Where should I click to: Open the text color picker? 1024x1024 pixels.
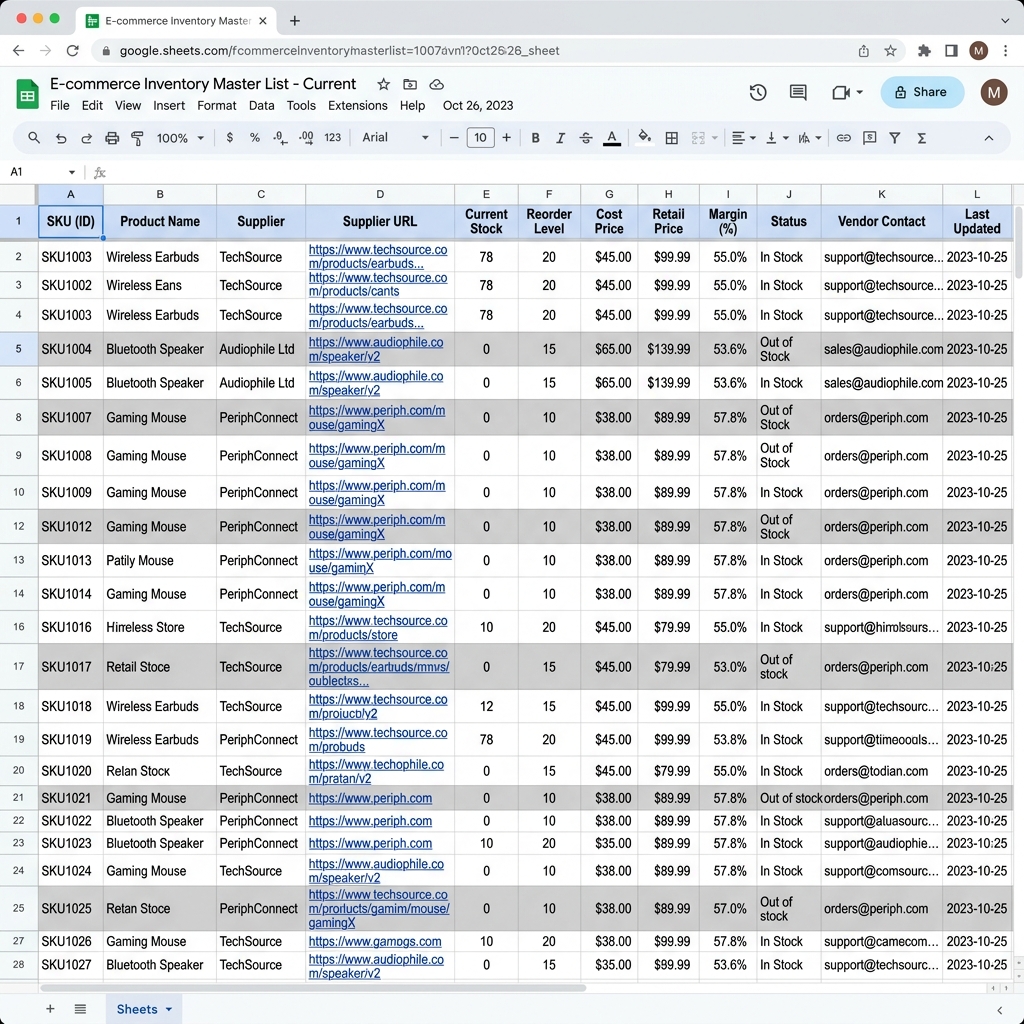(612, 138)
